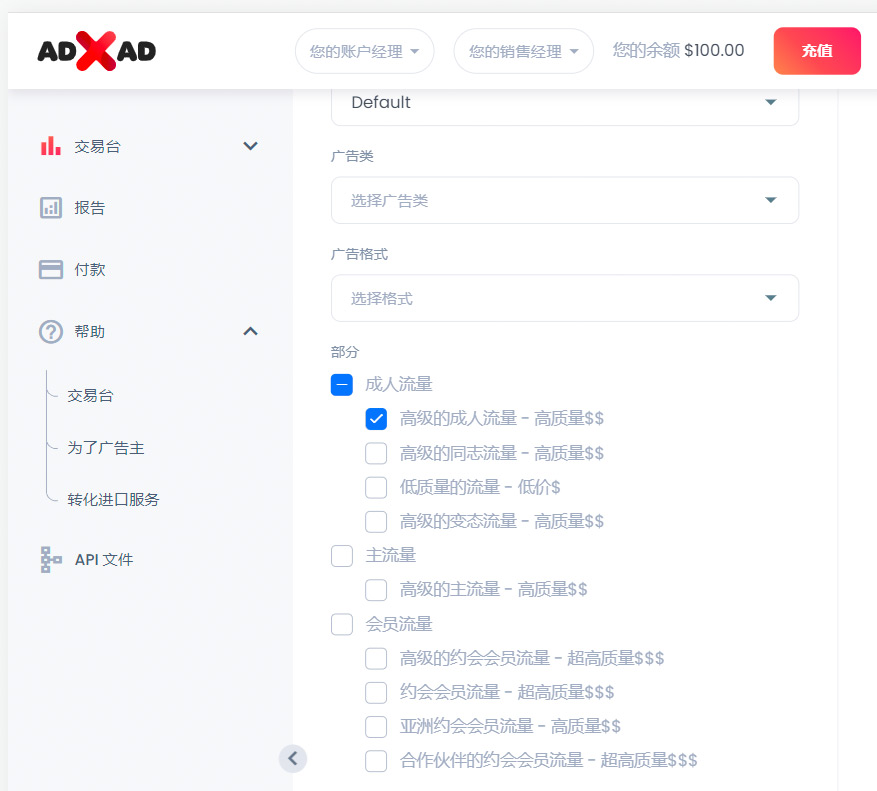Click the ADXAD logo

(97, 51)
